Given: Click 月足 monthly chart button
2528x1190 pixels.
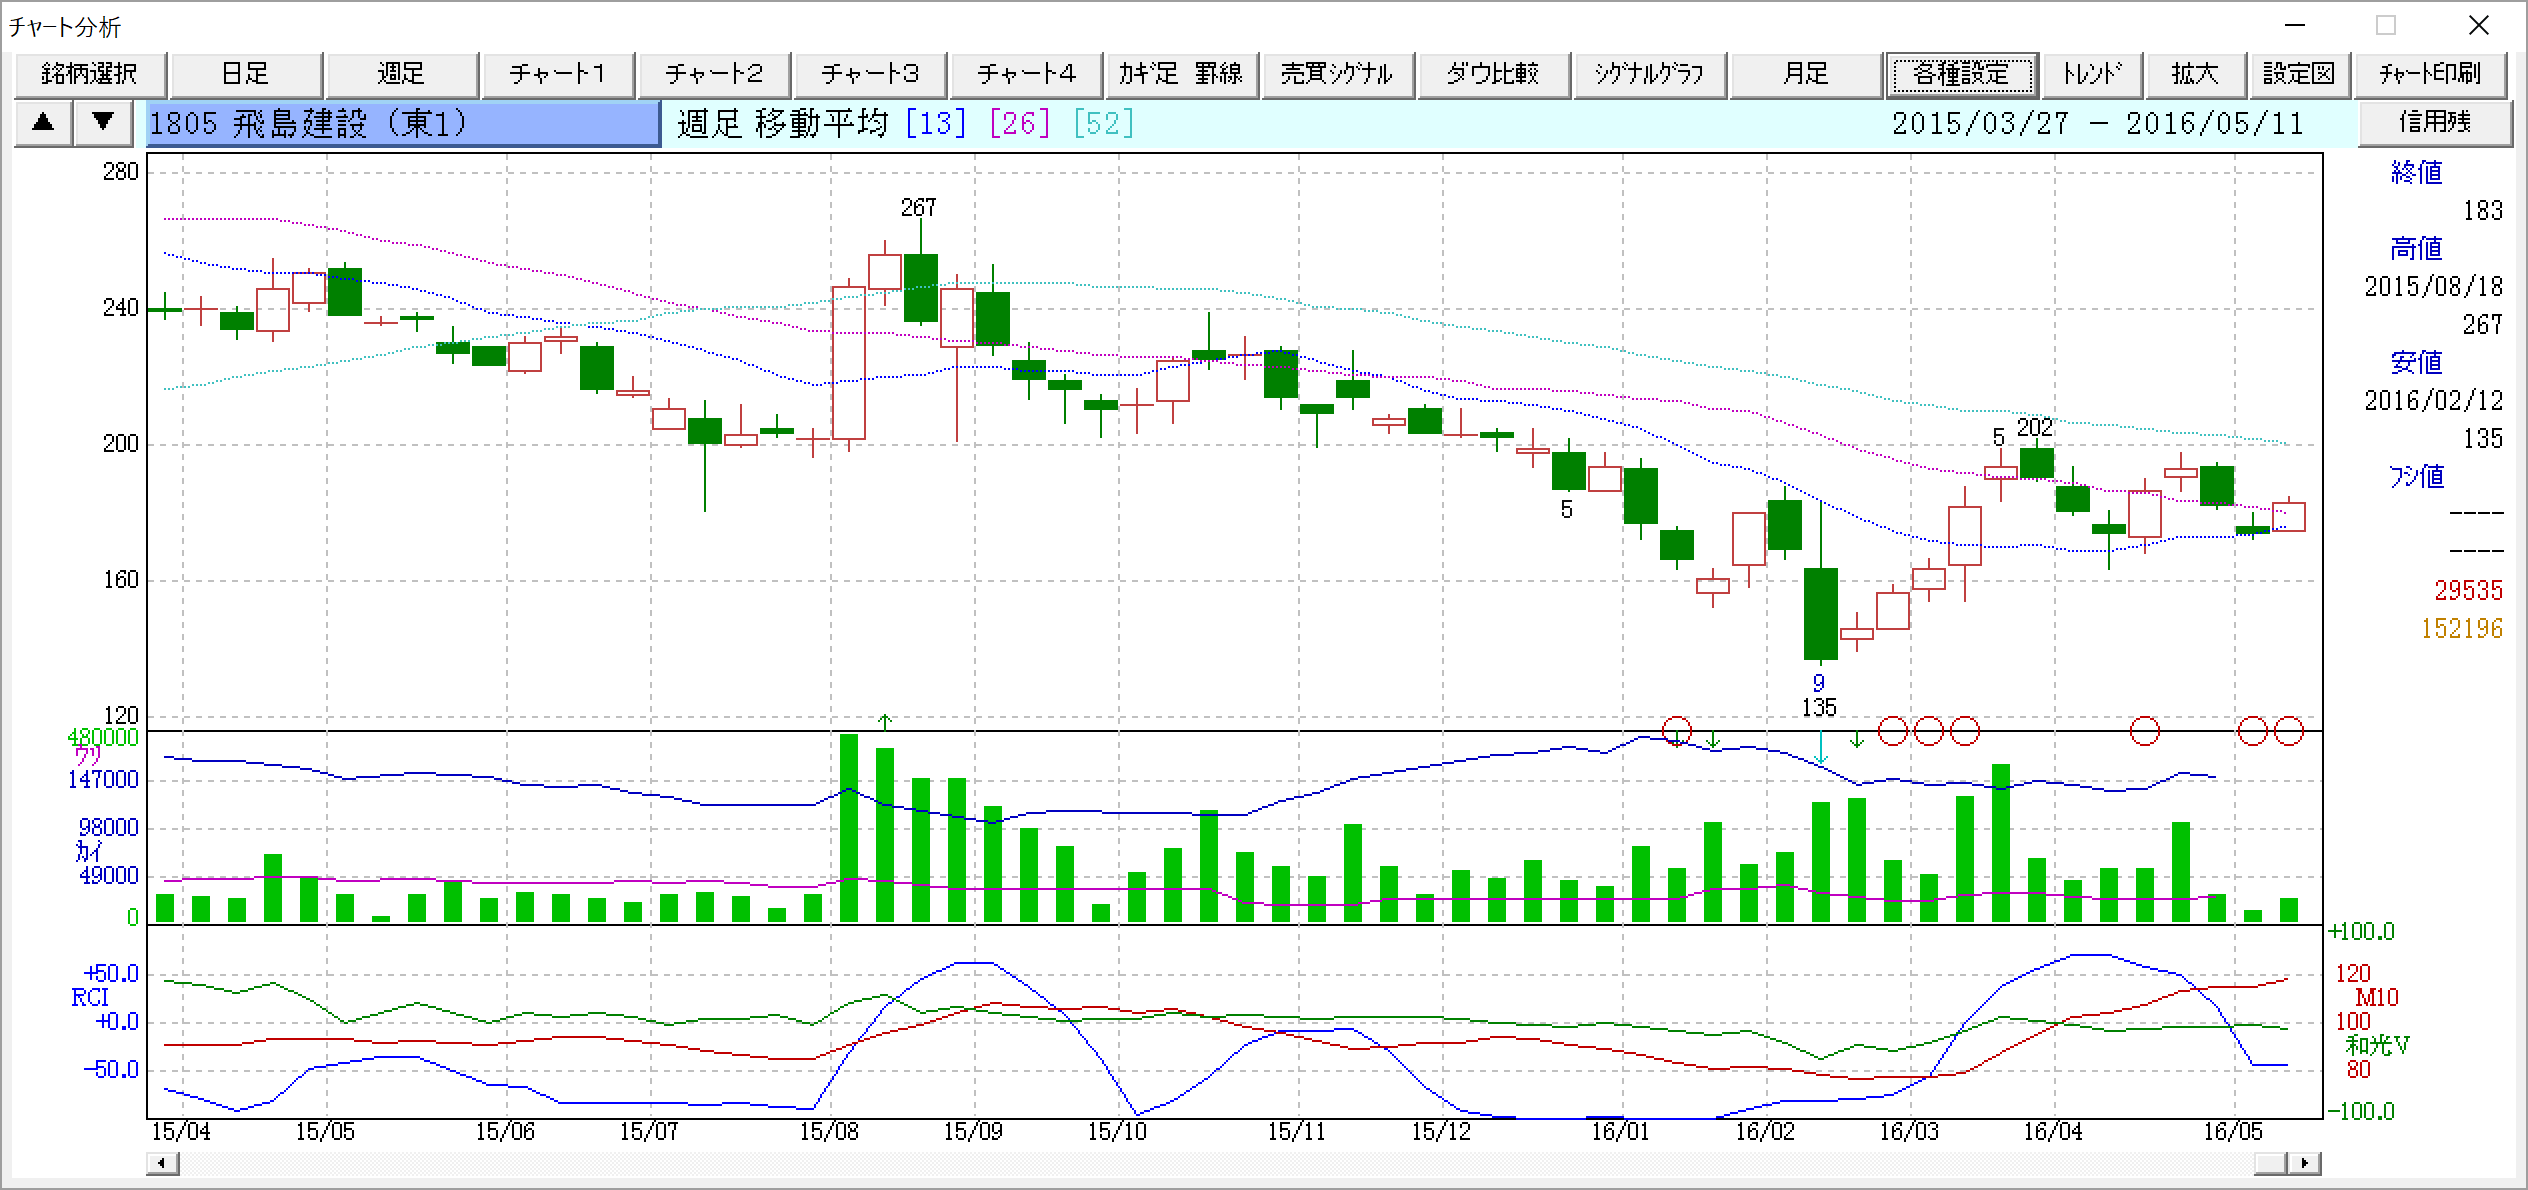Looking at the screenshot, I should (x=1805, y=74).
